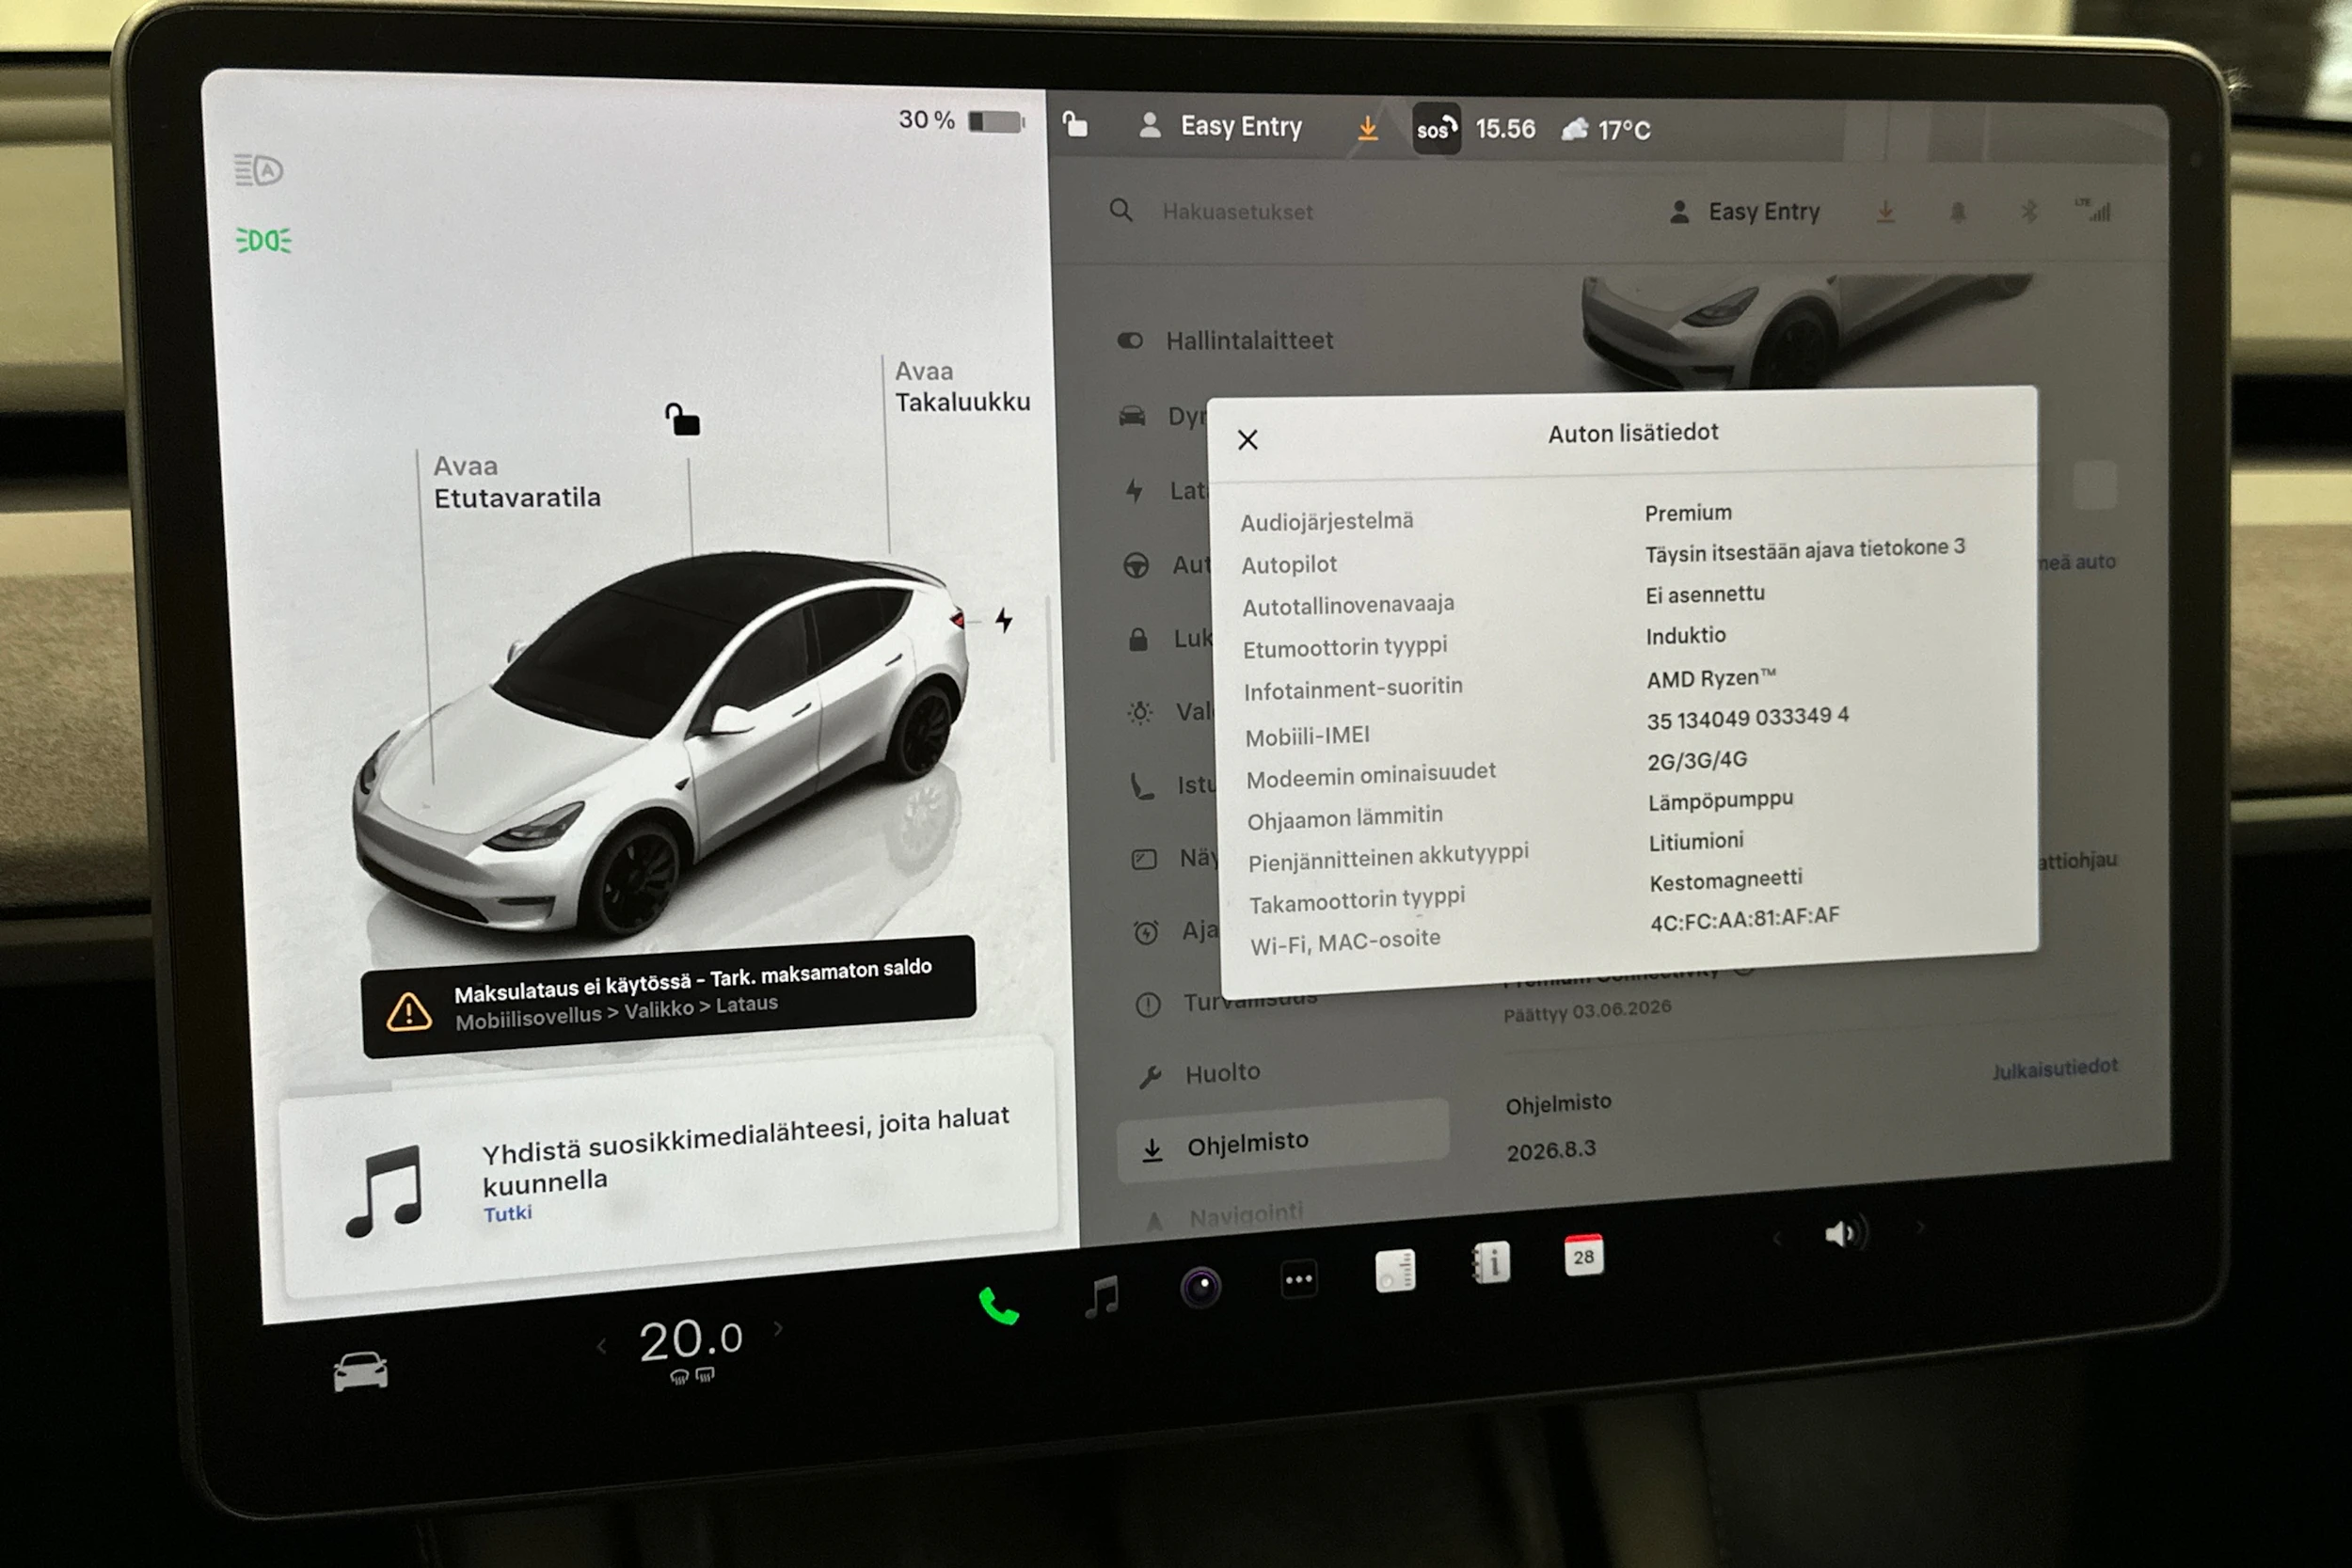Tap the large music note icon
Viewport: 2352px width, 1568px height.
click(384, 1190)
